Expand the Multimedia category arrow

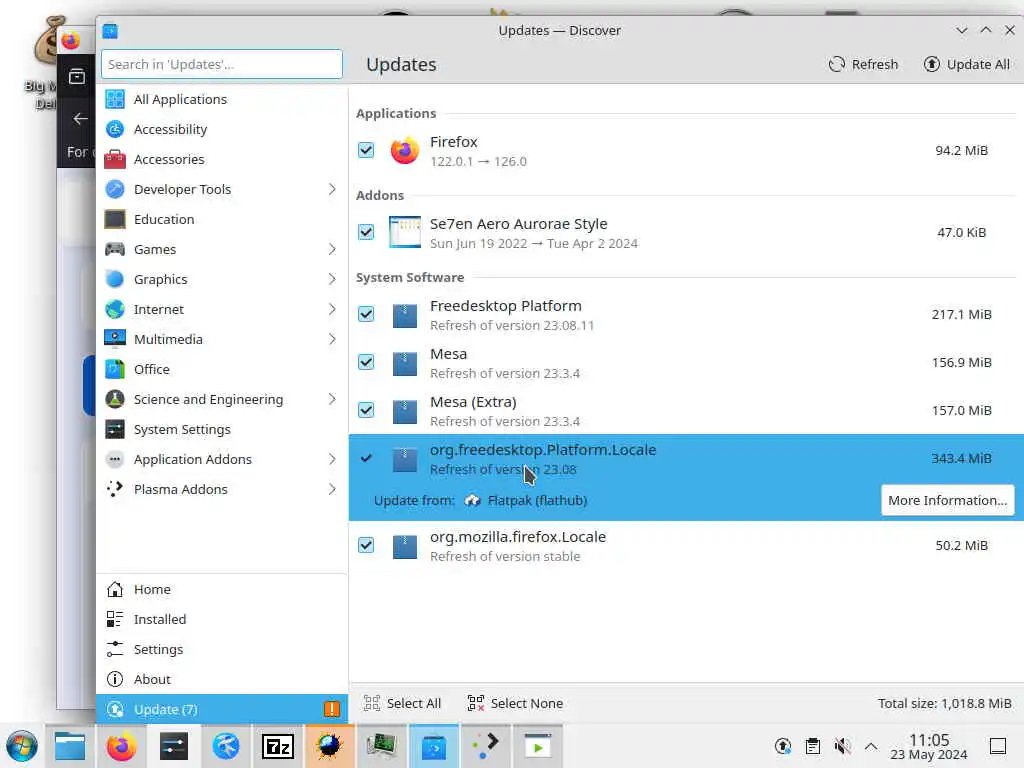[x=332, y=340]
